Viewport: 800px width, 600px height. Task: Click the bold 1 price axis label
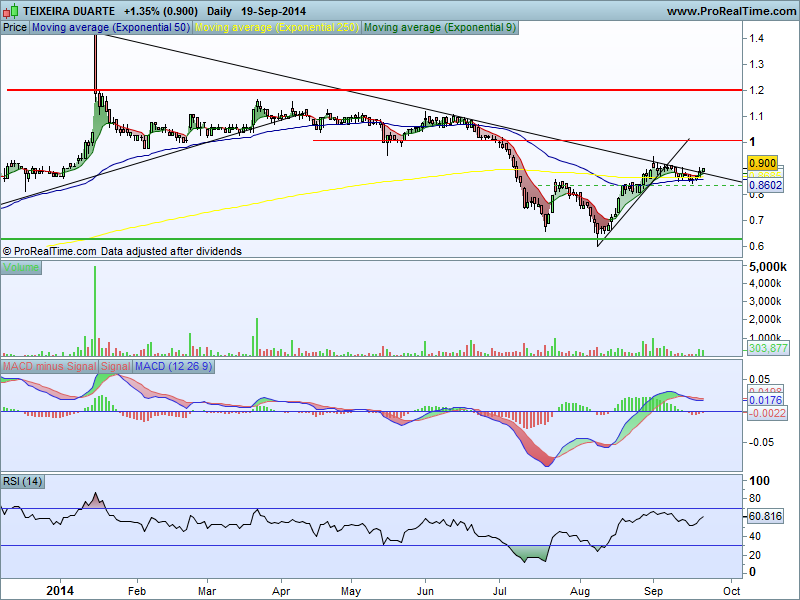(752, 142)
